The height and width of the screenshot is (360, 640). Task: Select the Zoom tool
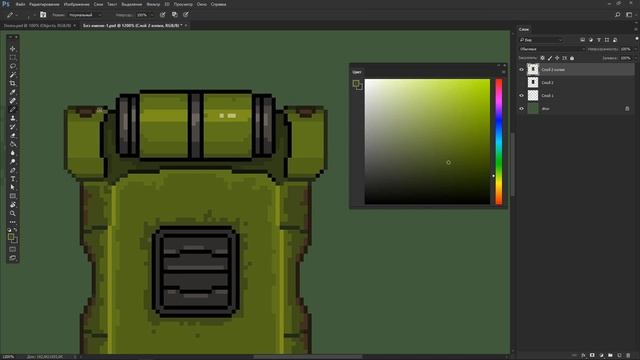pos(13,213)
